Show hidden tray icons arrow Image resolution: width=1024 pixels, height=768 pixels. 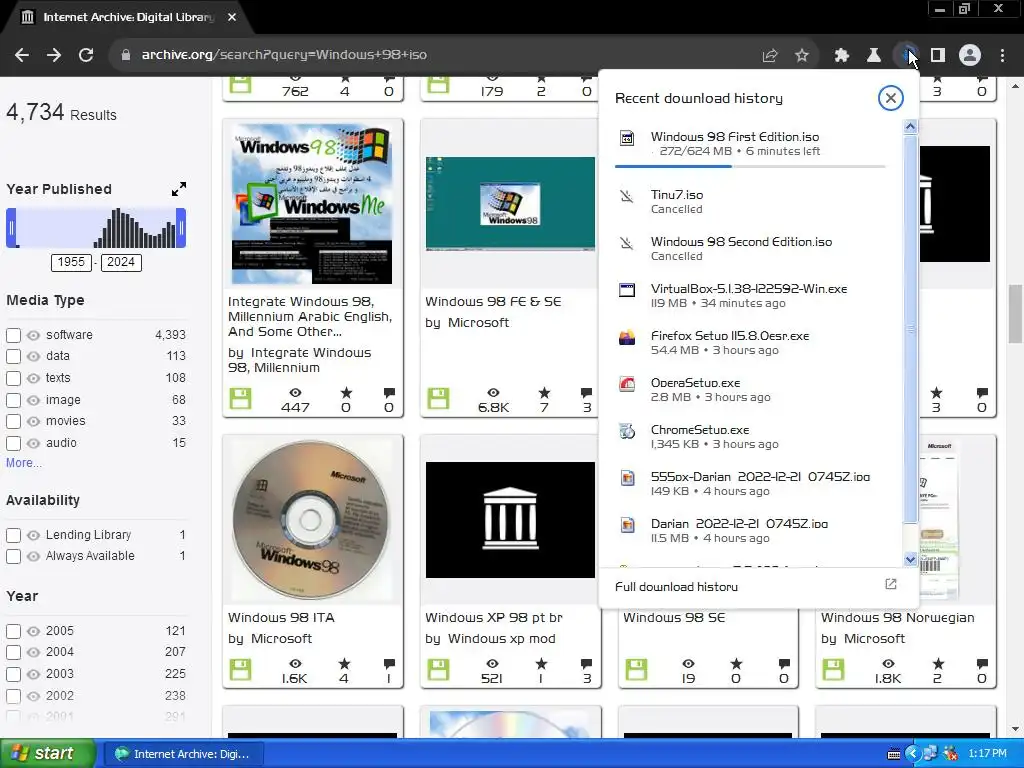[912, 754]
